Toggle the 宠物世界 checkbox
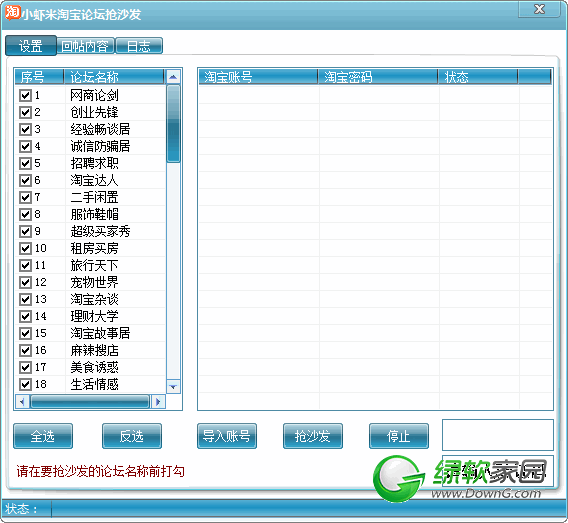 click(25, 283)
